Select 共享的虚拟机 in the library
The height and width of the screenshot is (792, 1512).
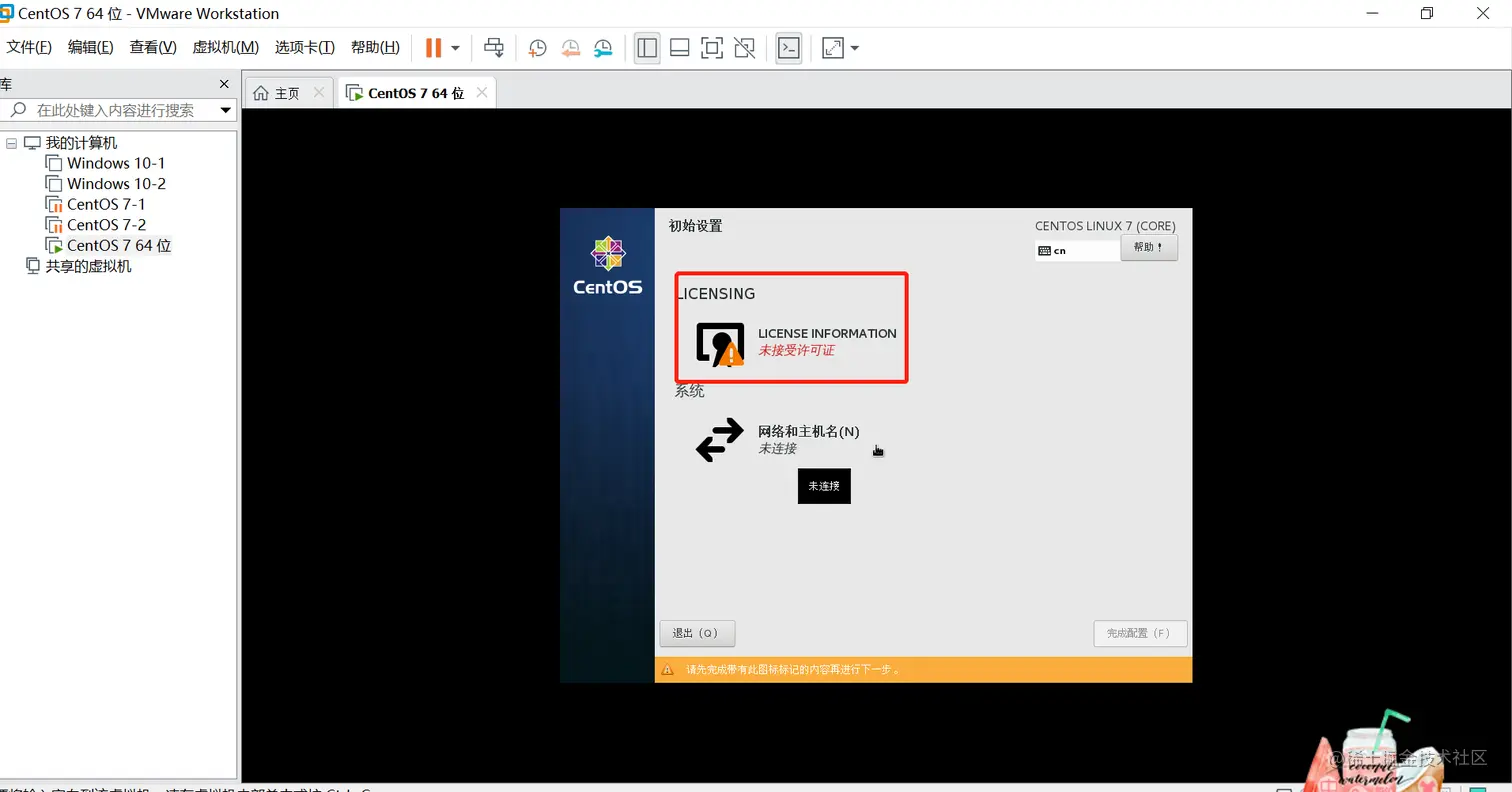click(88, 266)
